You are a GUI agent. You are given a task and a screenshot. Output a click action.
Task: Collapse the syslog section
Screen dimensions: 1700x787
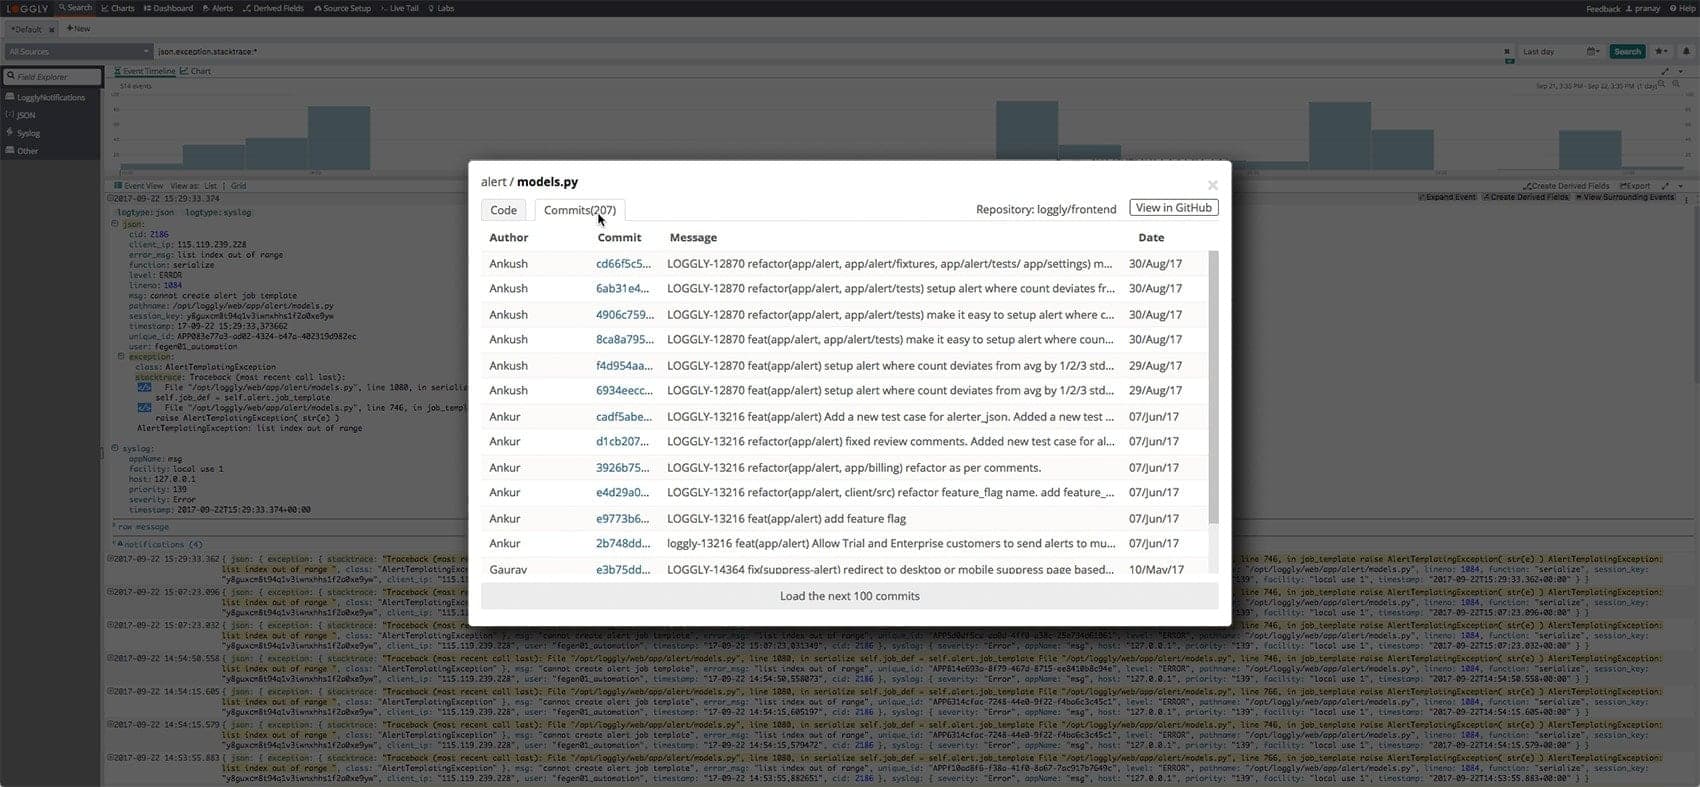[115, 449]
